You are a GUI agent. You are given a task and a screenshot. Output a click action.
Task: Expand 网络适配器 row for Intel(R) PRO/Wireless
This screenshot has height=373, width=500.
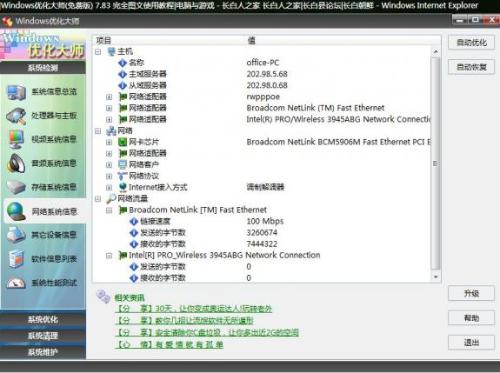(x=109, y=120)
